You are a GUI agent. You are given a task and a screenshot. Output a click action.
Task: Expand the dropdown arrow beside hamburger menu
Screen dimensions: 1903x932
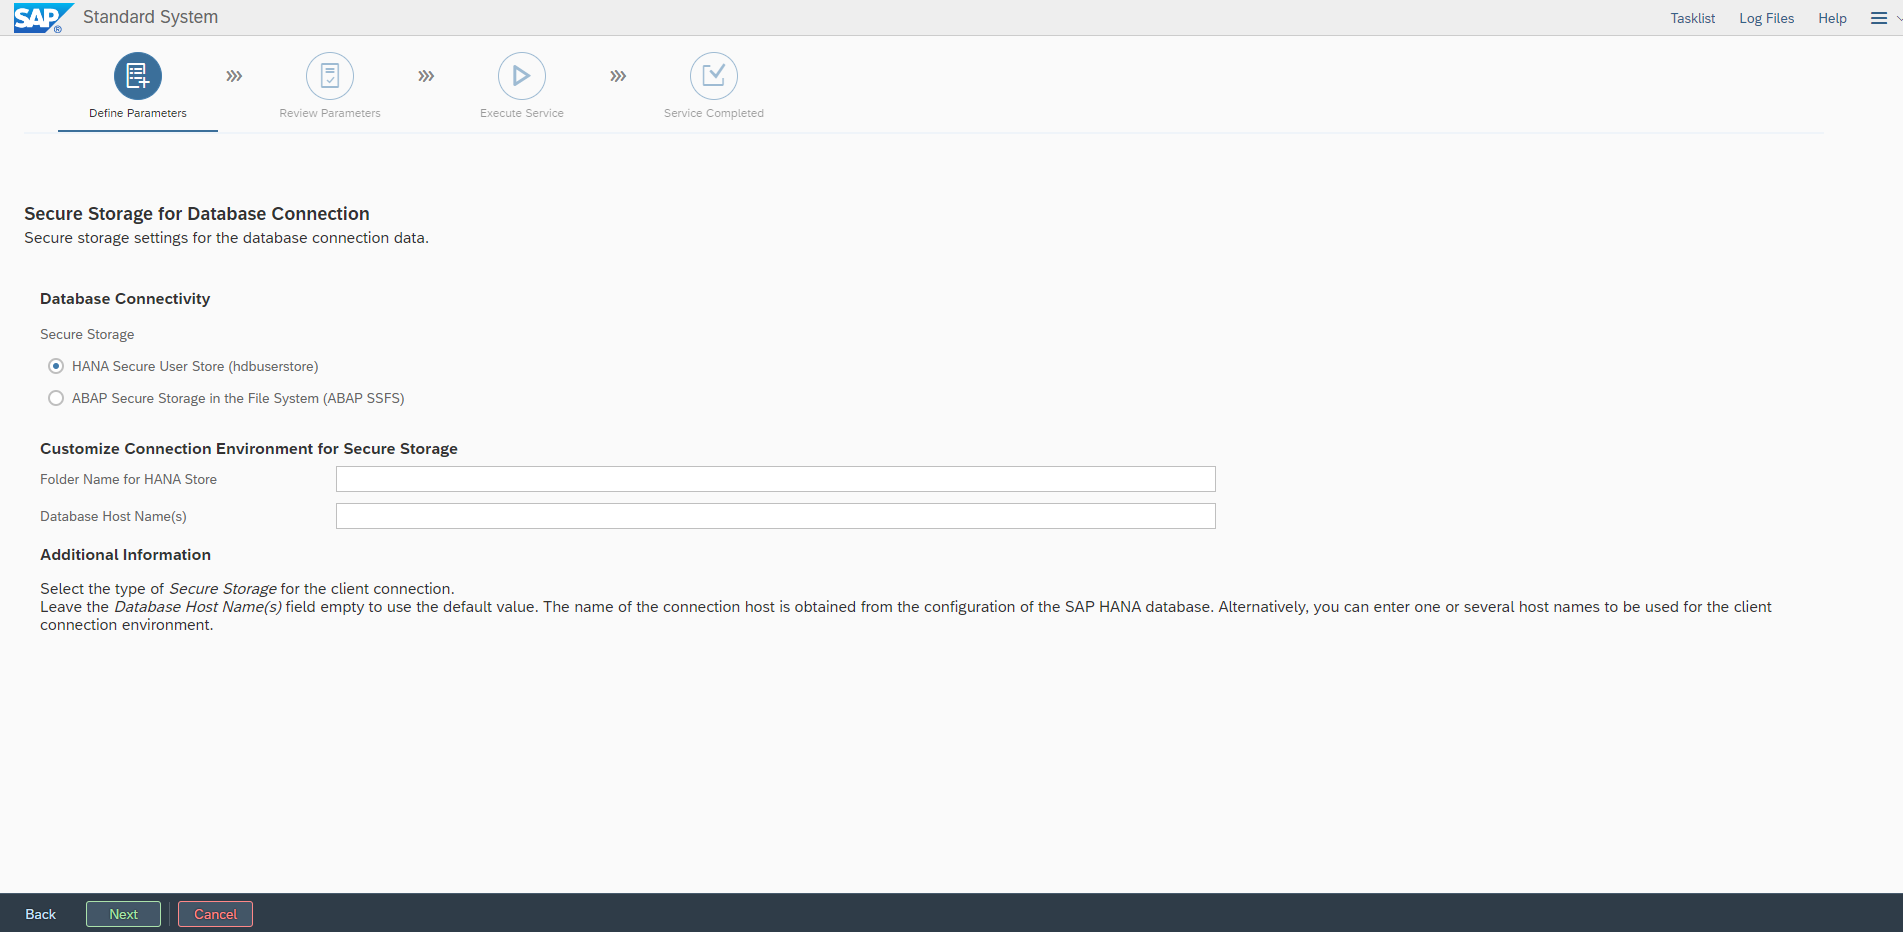pyautogui.click(x=1898, y=18)
